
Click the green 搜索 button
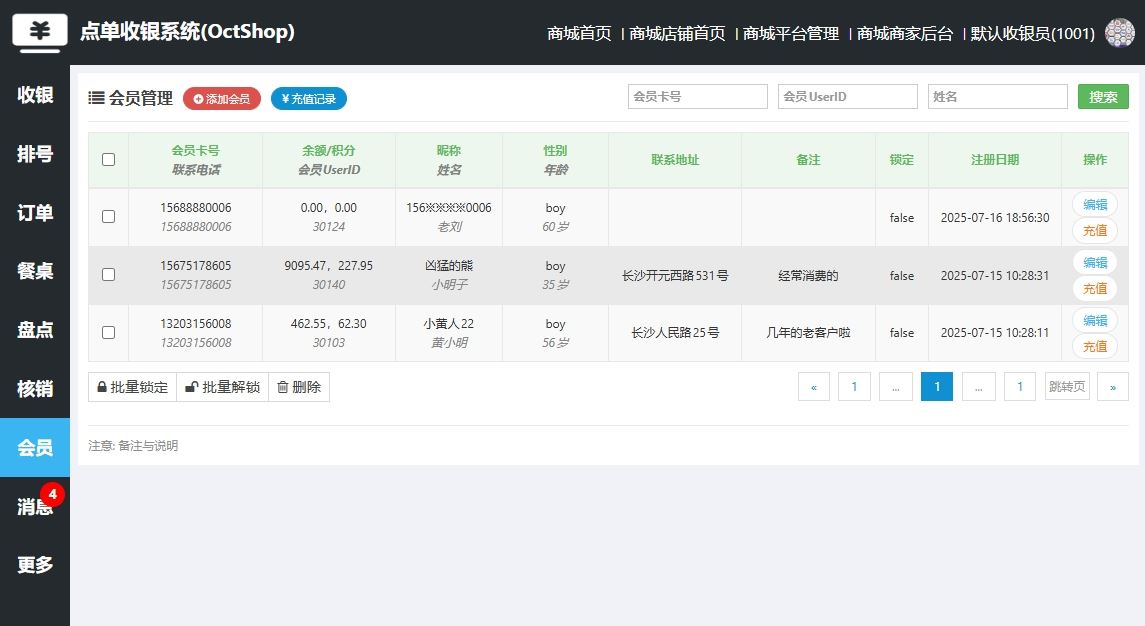click(1103, 96)
